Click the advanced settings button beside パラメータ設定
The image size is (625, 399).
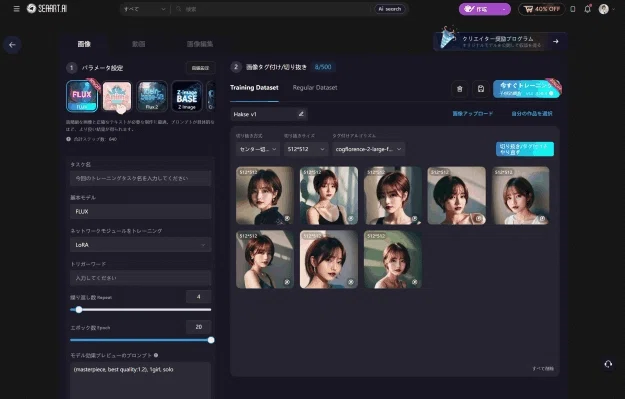[x=200, y=68]
